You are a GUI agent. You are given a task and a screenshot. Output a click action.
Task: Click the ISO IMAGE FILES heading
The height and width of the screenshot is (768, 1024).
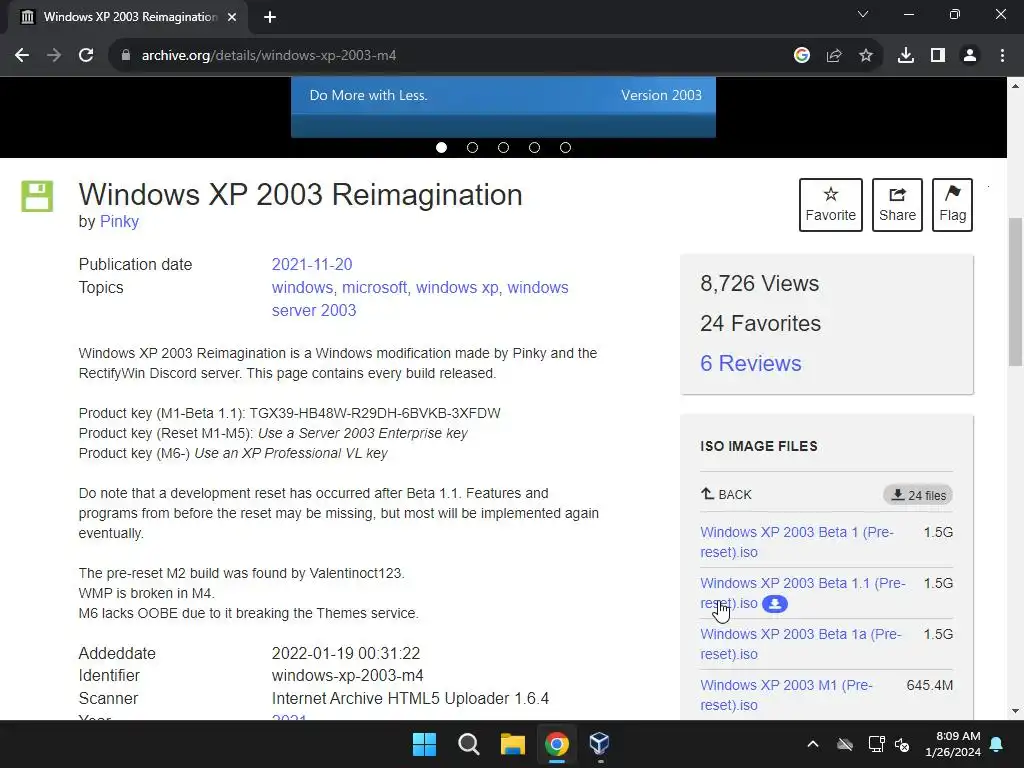coord(759,446)
